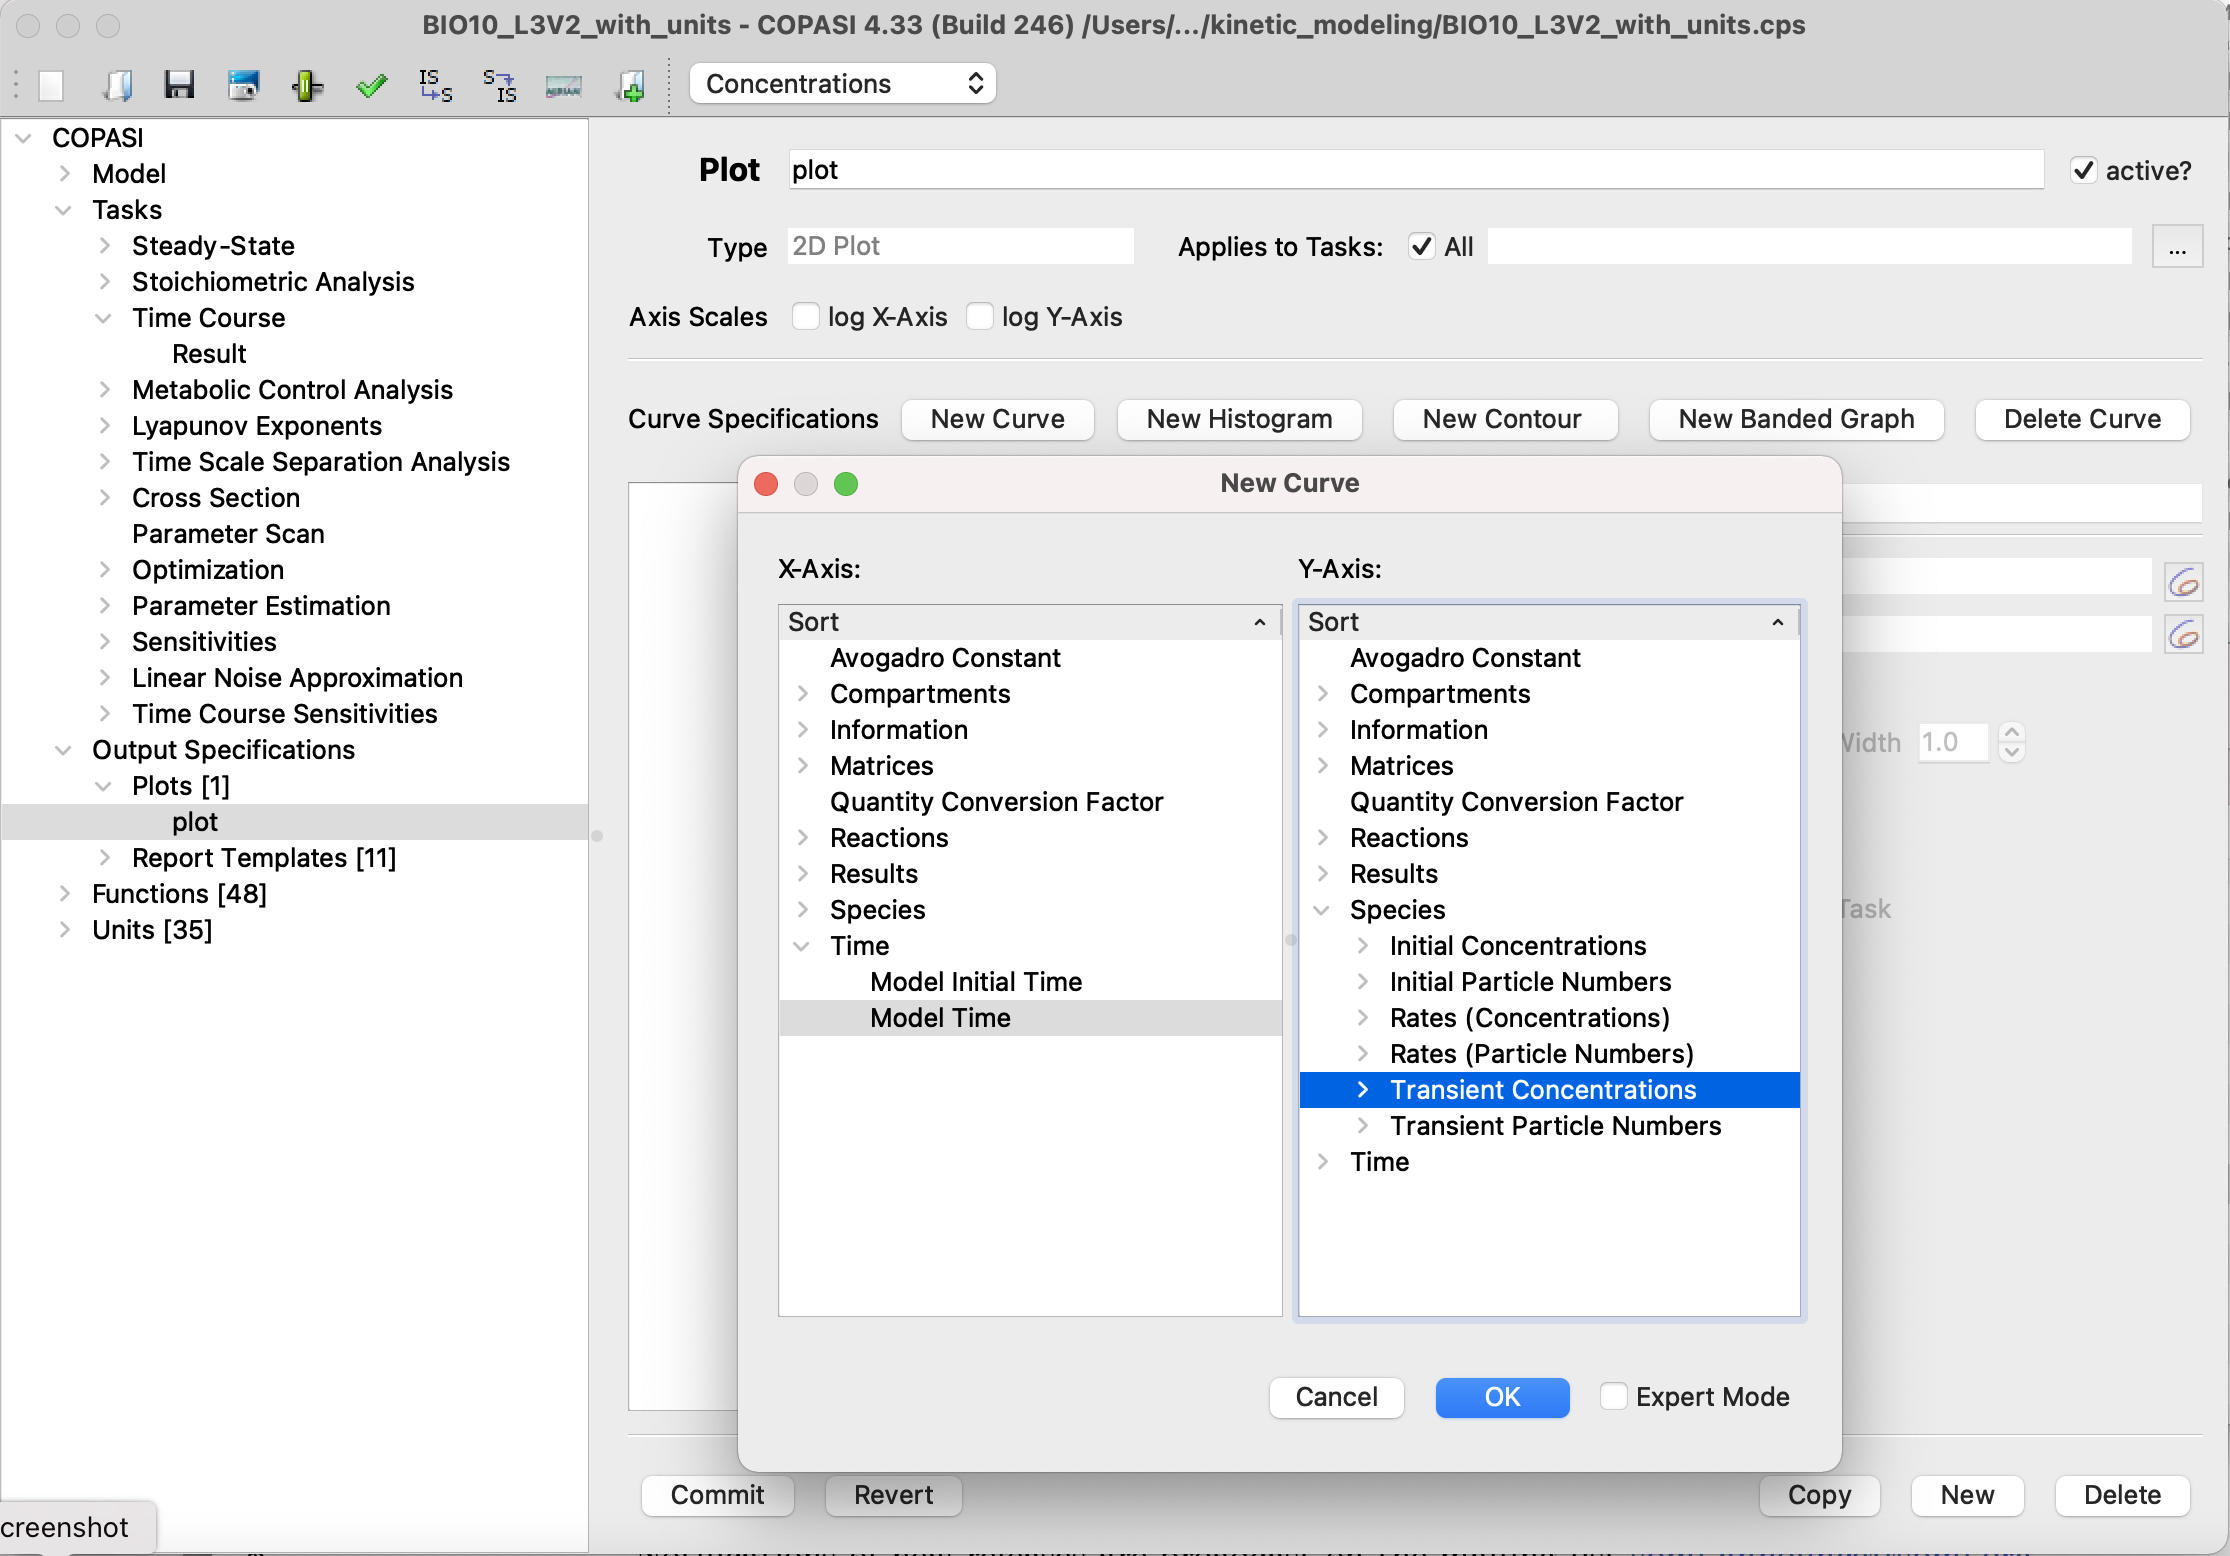Collapse Plots [1] node in sidebar

(x=104, y=786)
